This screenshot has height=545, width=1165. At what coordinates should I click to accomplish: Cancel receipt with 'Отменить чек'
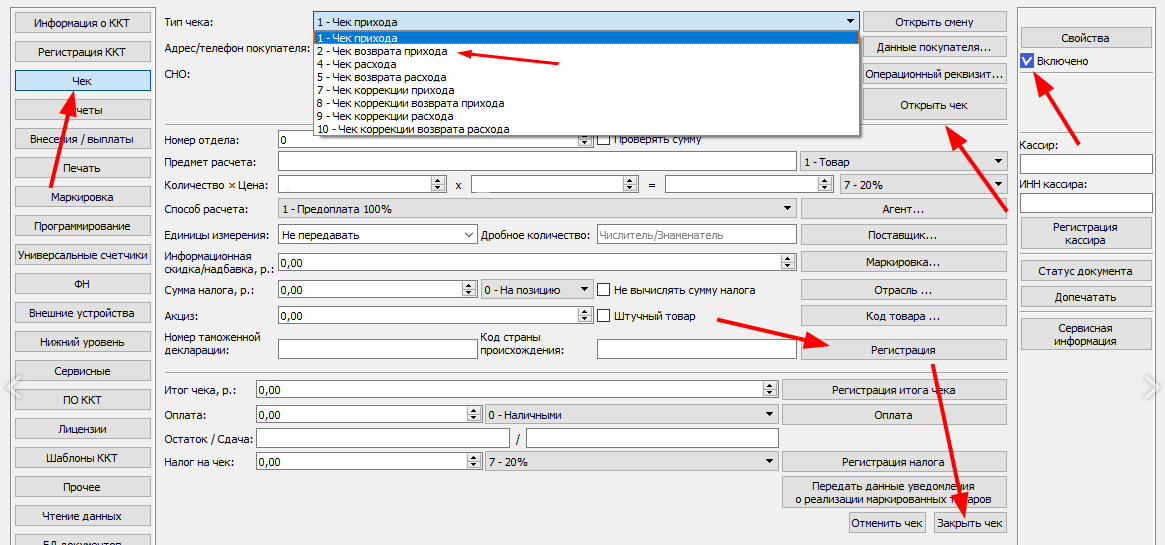(x=887, y=523)
